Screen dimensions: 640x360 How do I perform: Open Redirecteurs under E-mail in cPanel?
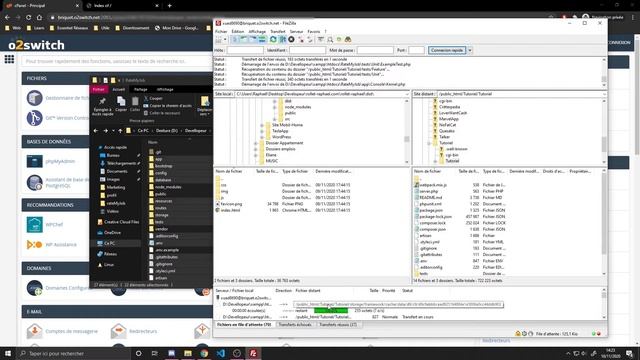143,331
